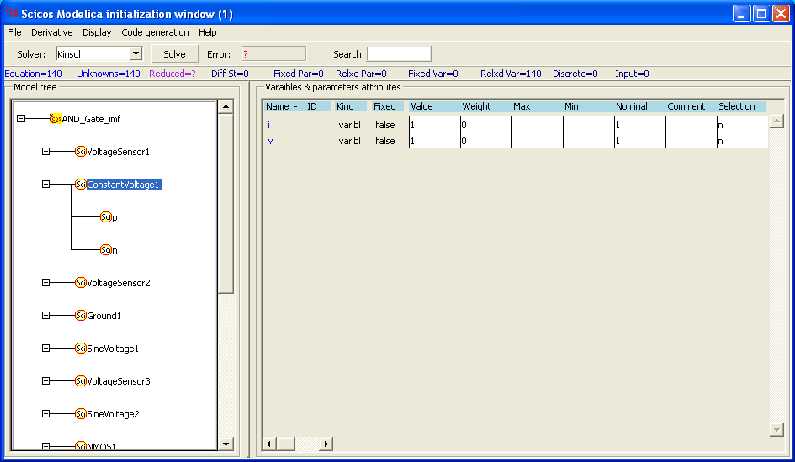Click the Solve button
This screenshot has height=462, width=795.
174,54
